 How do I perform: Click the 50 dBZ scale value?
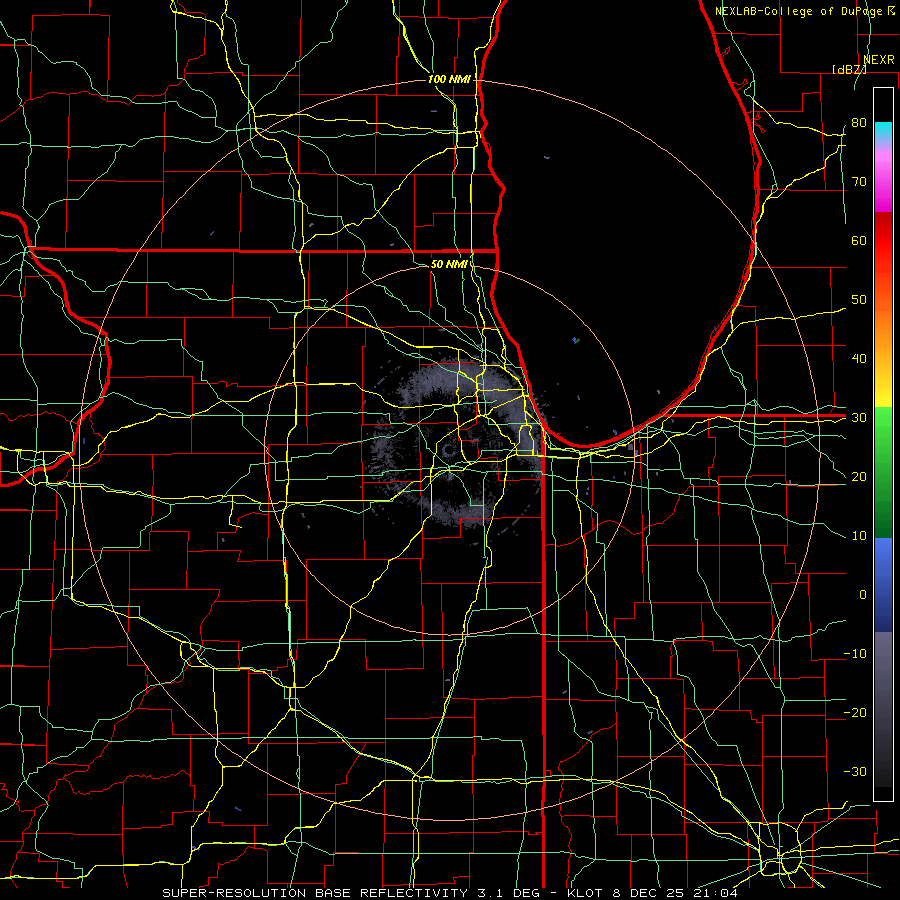(x=859, y=300)
